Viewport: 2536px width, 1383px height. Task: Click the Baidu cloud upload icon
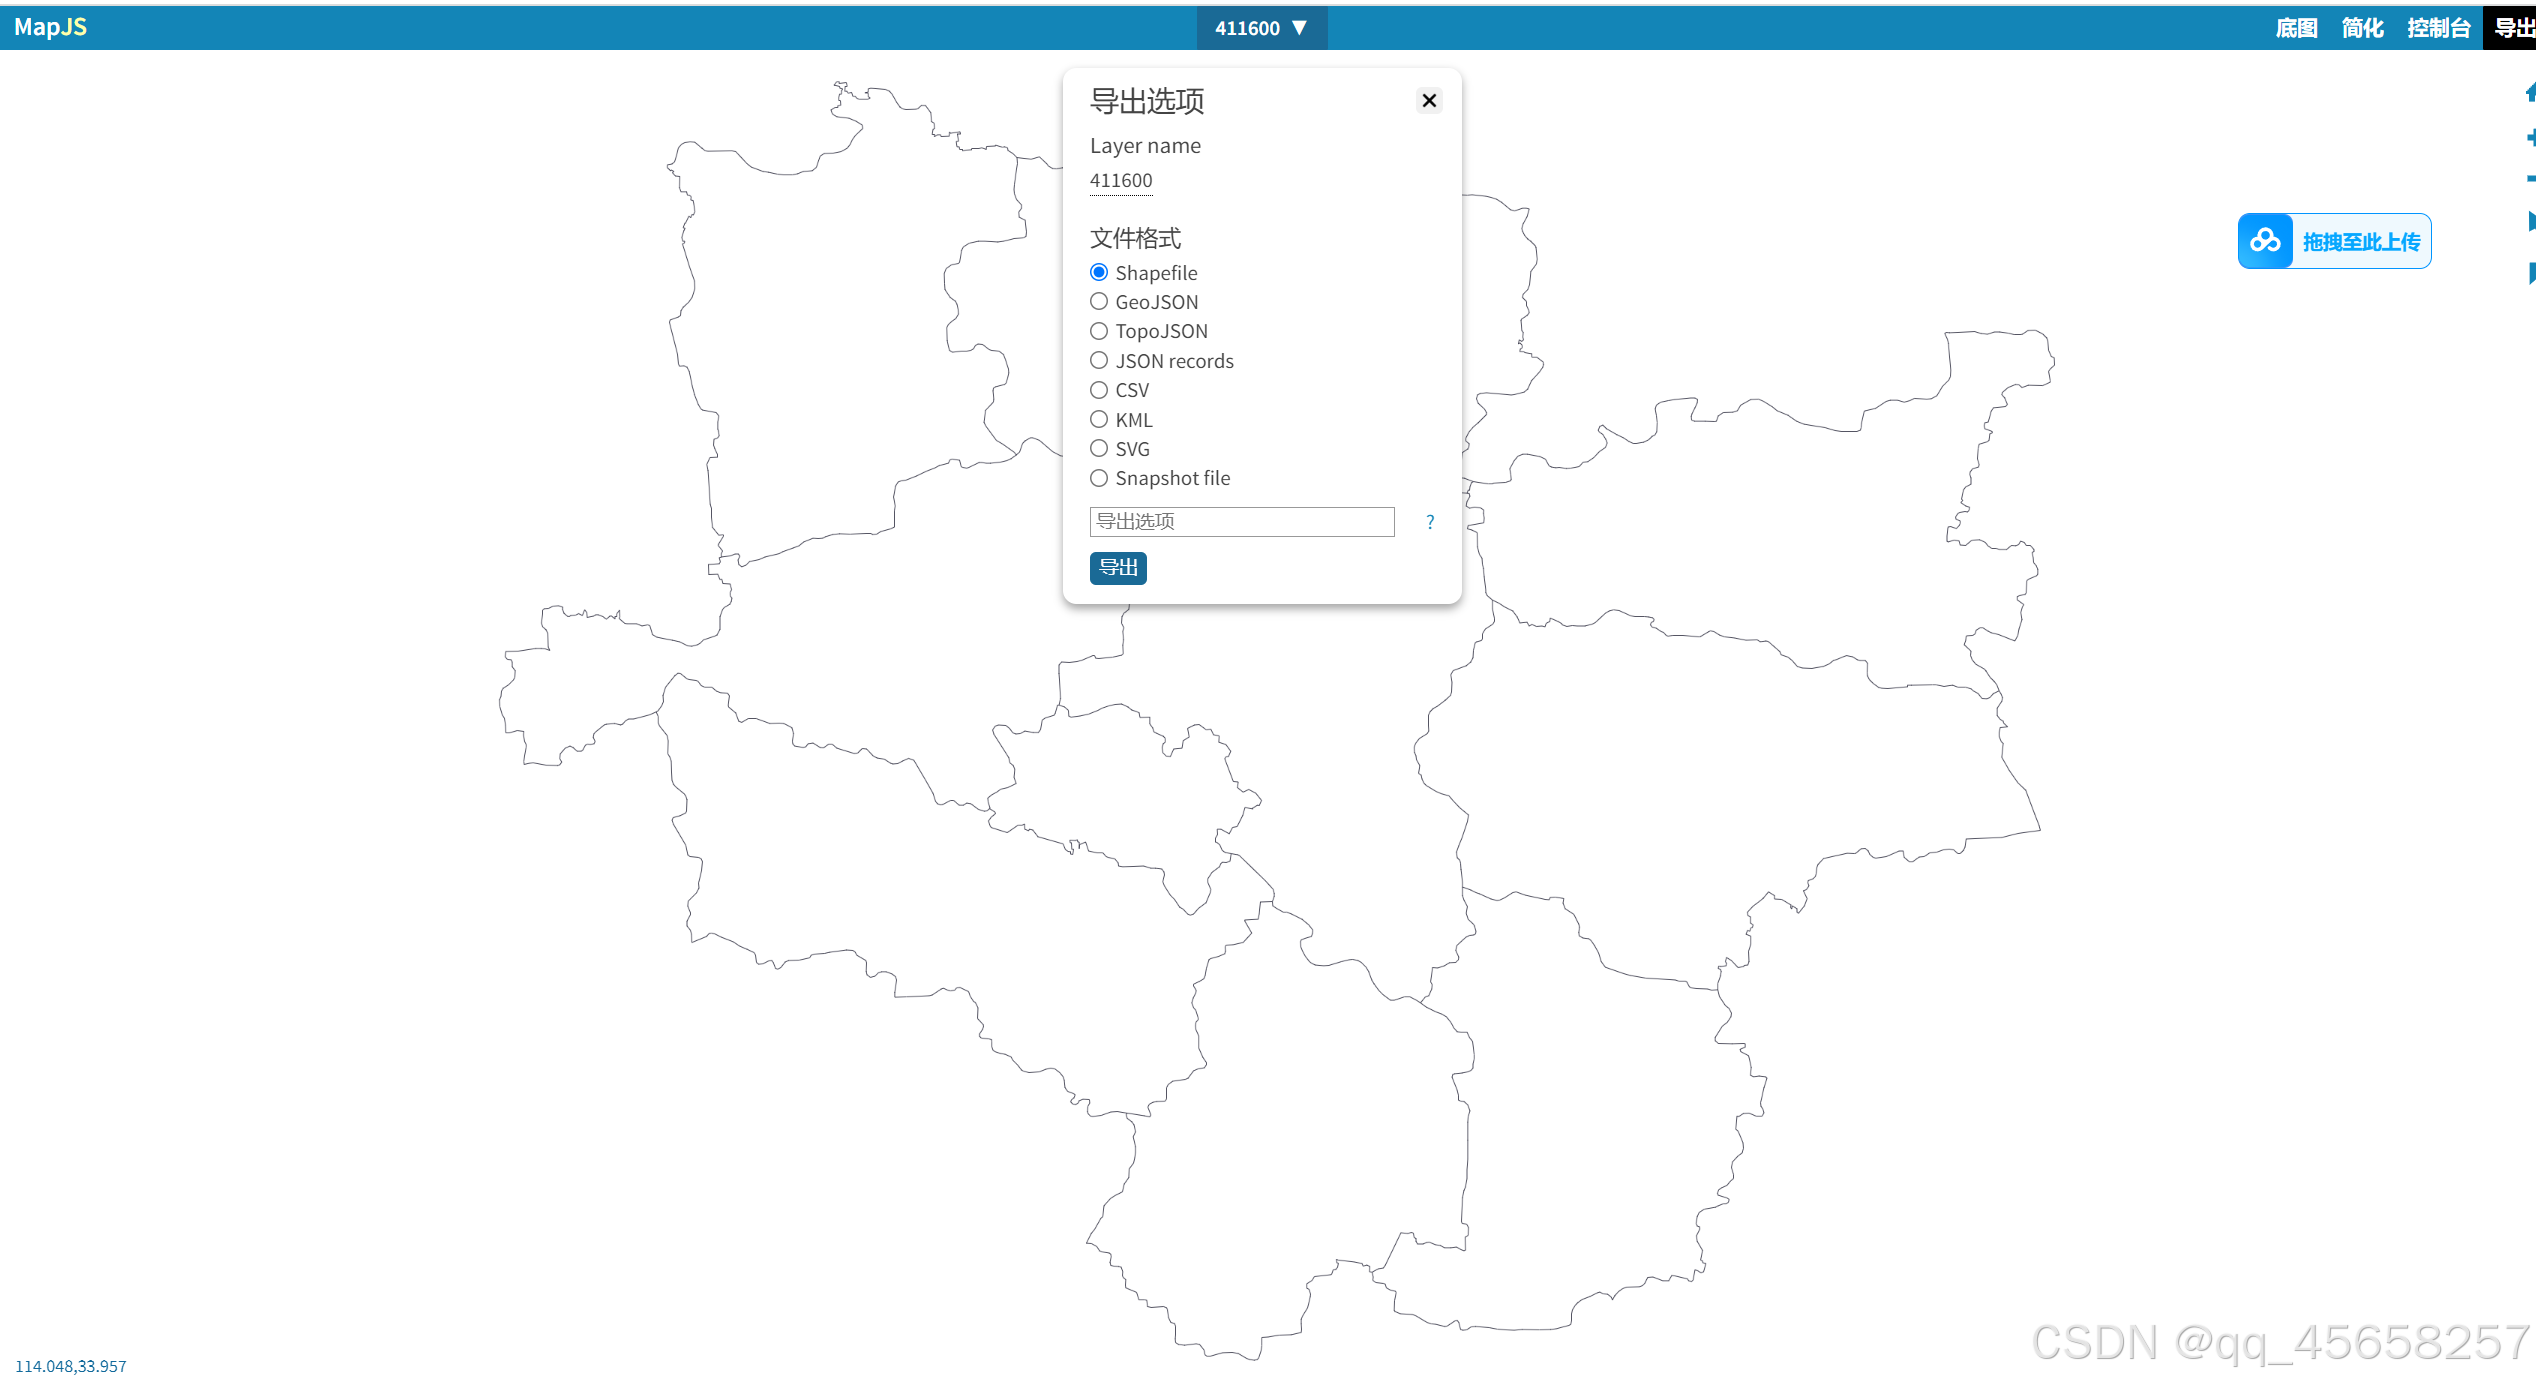[2265, 241]
